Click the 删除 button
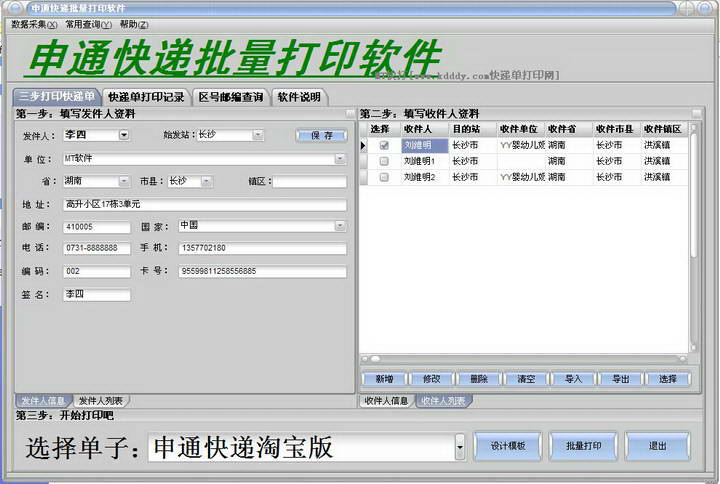 (479, 379)
